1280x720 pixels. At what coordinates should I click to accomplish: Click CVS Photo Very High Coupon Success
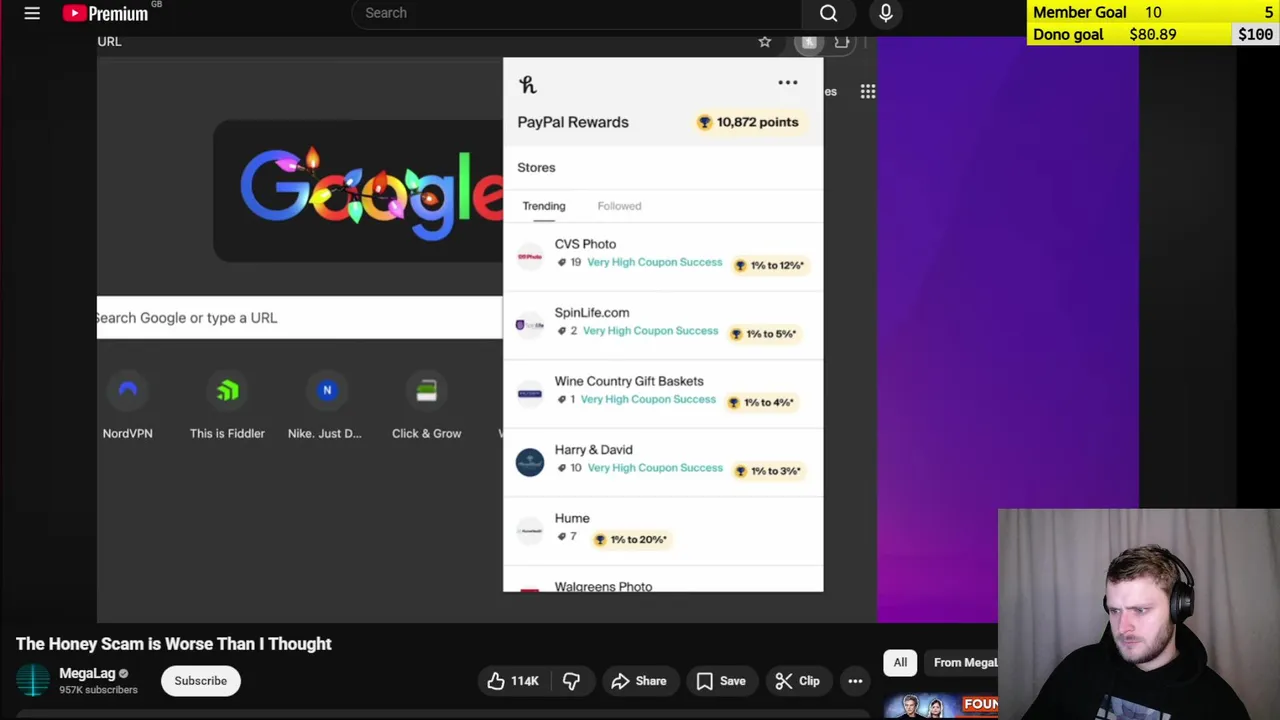point(654,262)
